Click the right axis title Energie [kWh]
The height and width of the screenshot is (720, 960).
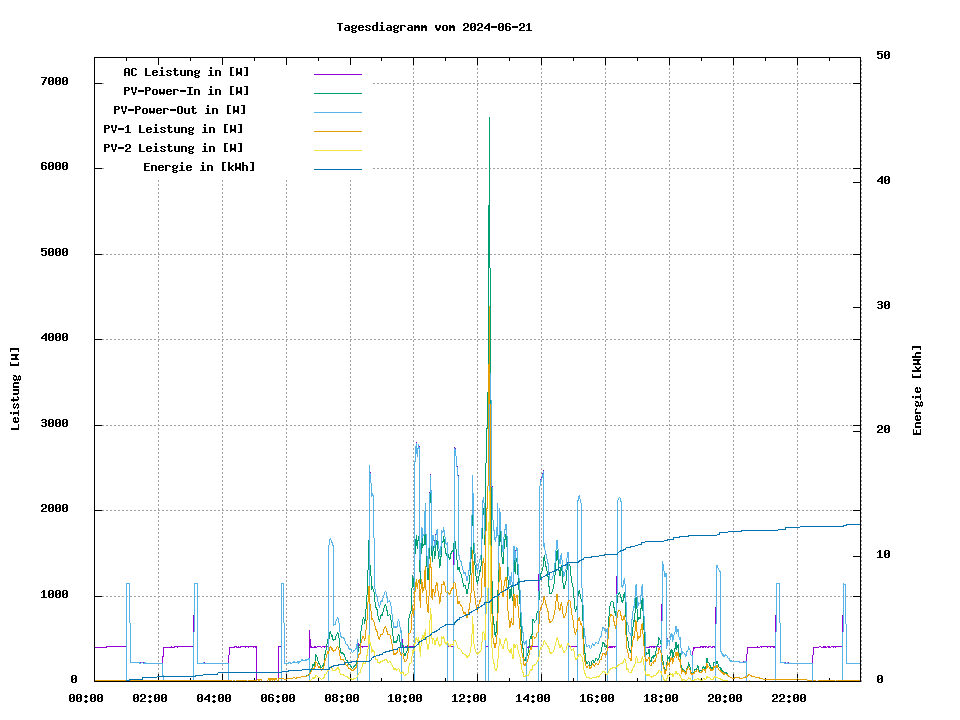point(917,390)
